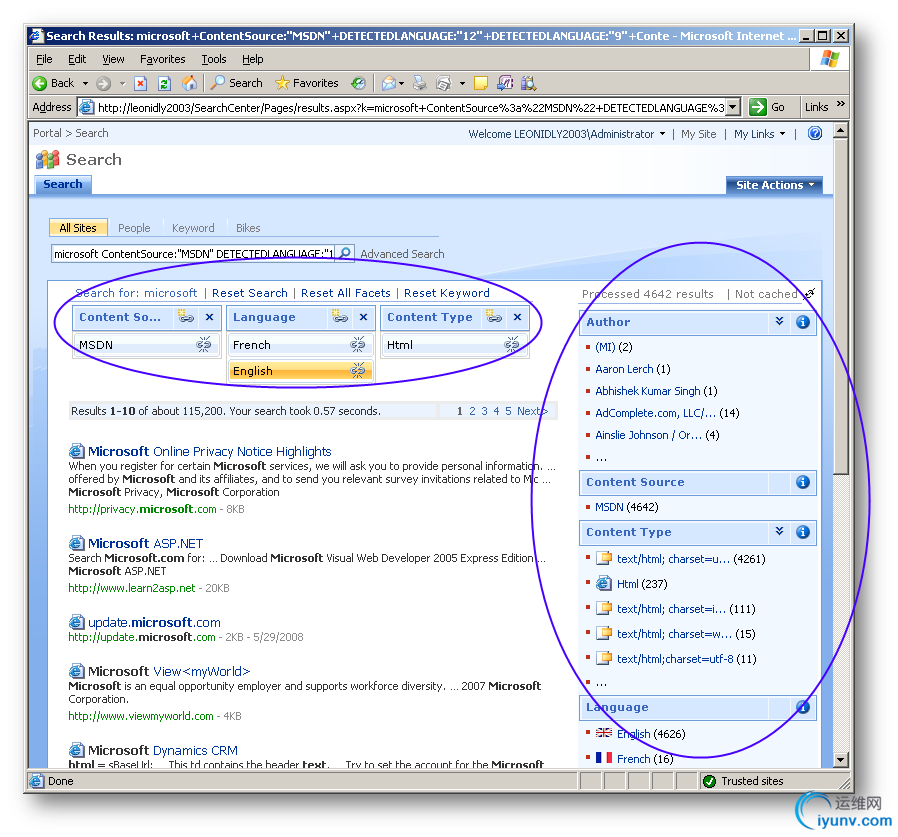The width and height of the screenshot is (898, 837).
Task: Click the Forward arrow icon
Action: pos(104,84)
